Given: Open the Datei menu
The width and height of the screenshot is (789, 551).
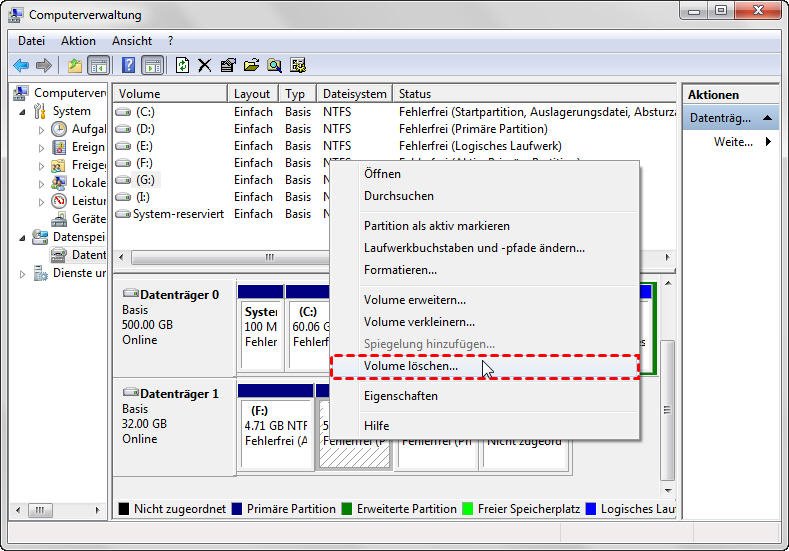Looking at the screenshot, I should coord(31,41).
